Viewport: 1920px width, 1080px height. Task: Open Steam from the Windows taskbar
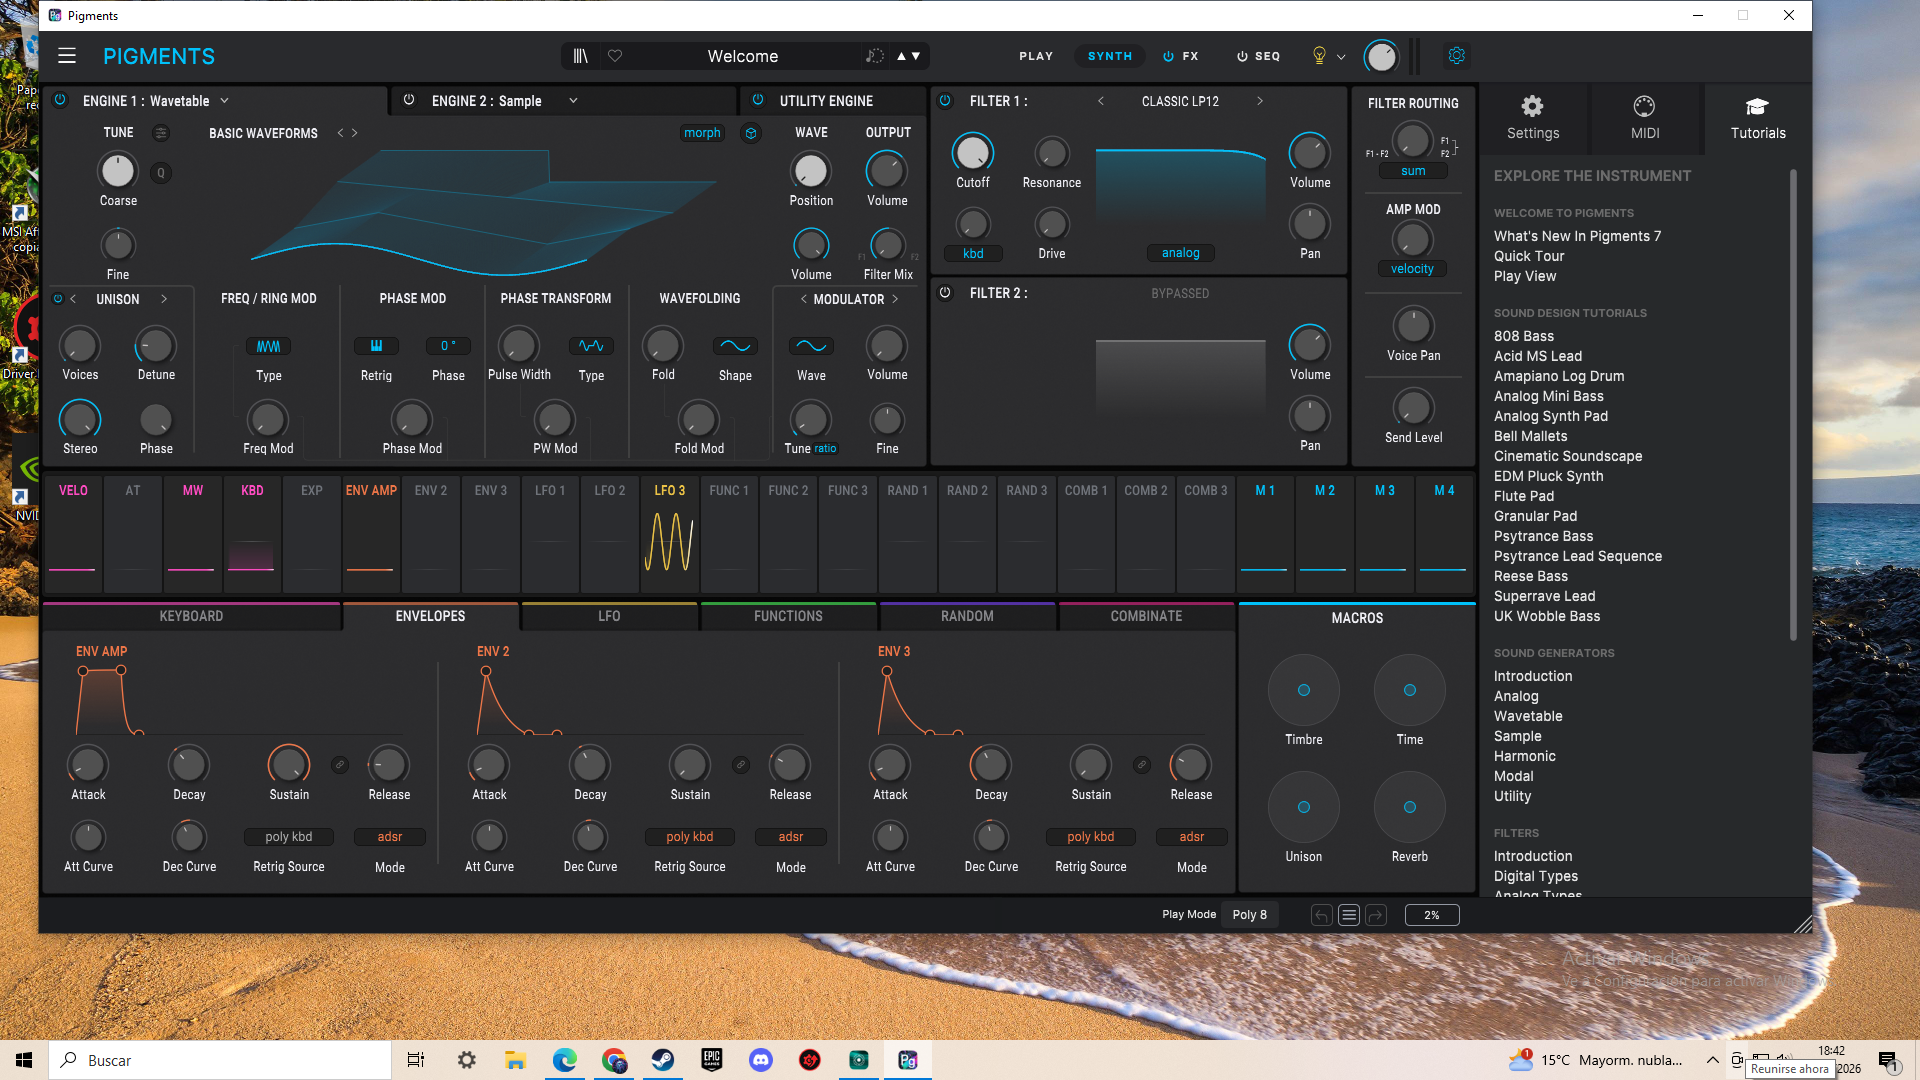tap(662, 1060)
